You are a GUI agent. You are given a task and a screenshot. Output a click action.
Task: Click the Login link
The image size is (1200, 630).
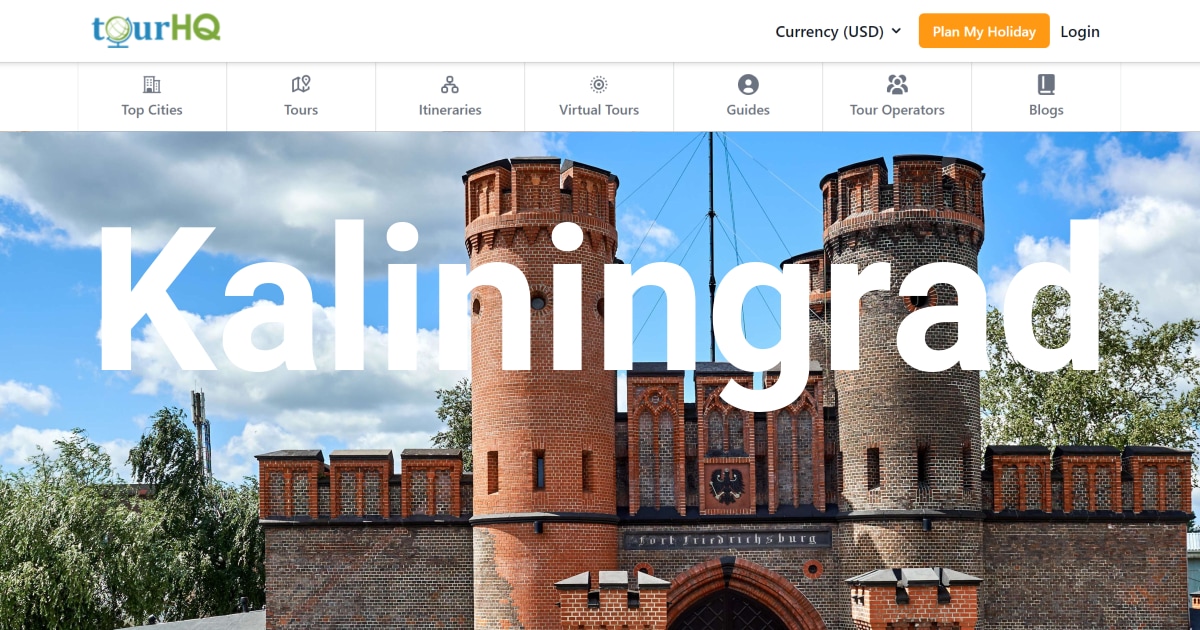(x=1080, y=31)
